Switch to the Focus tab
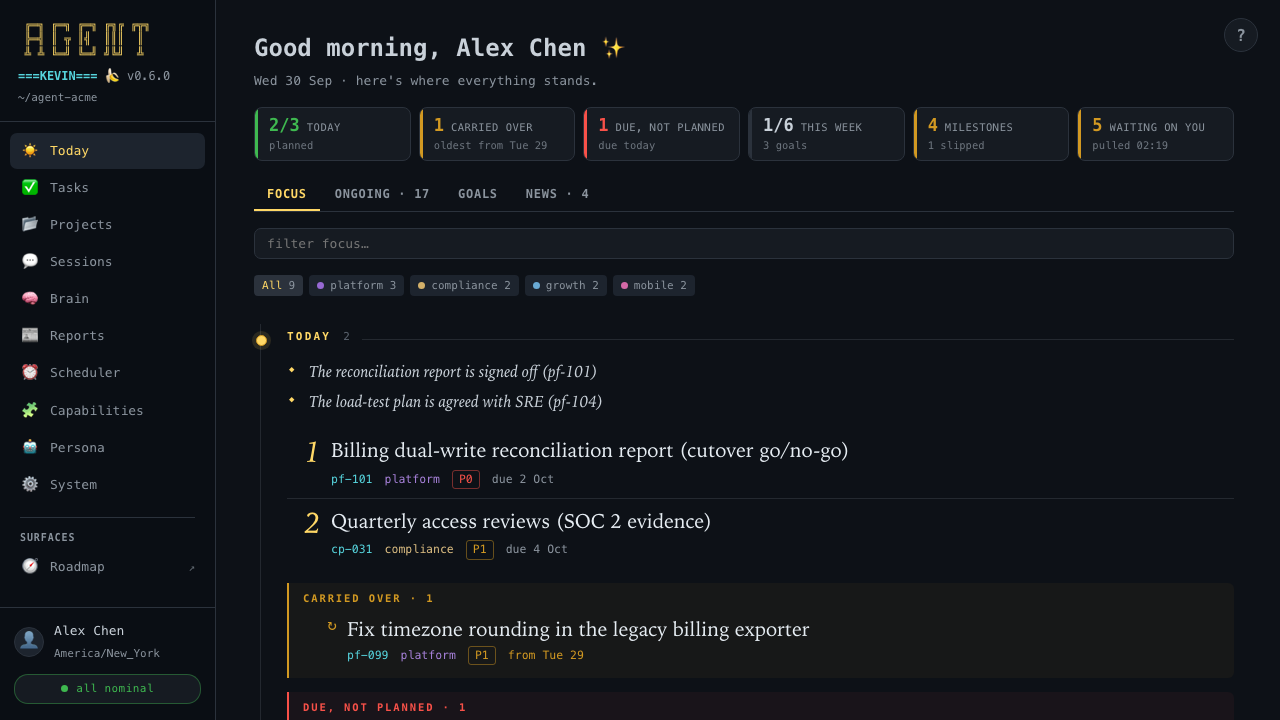 [x=287, y=194]
